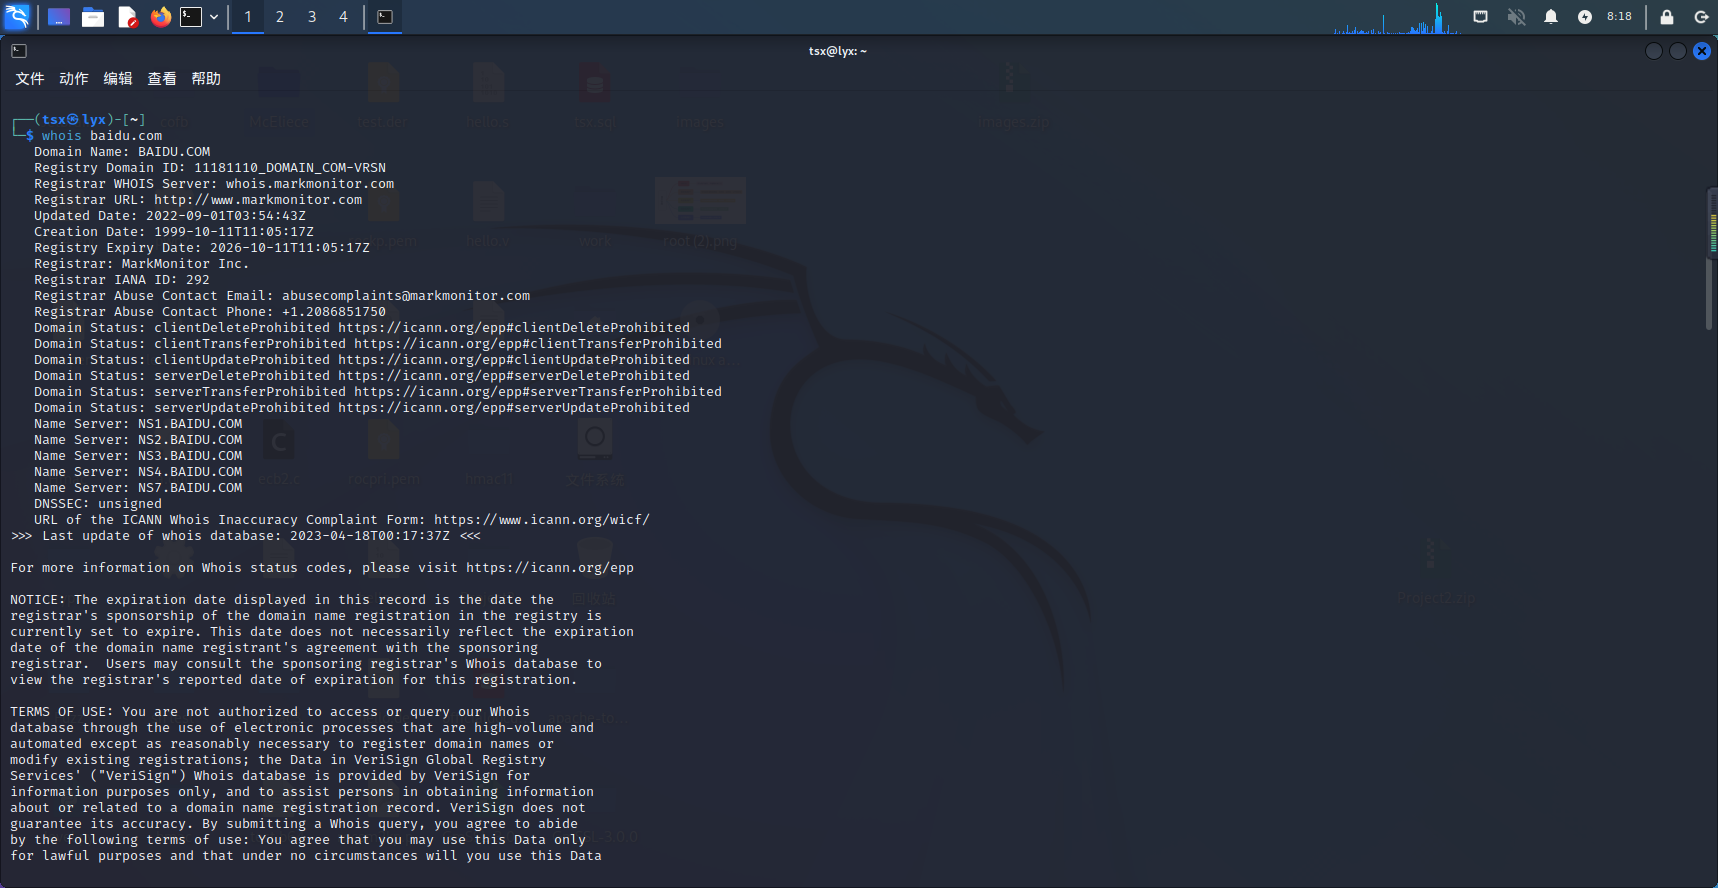This screenshot has width=1718, height=888.
Task: Unmute audio via the muted volume icon
Action: (1516, 17)
